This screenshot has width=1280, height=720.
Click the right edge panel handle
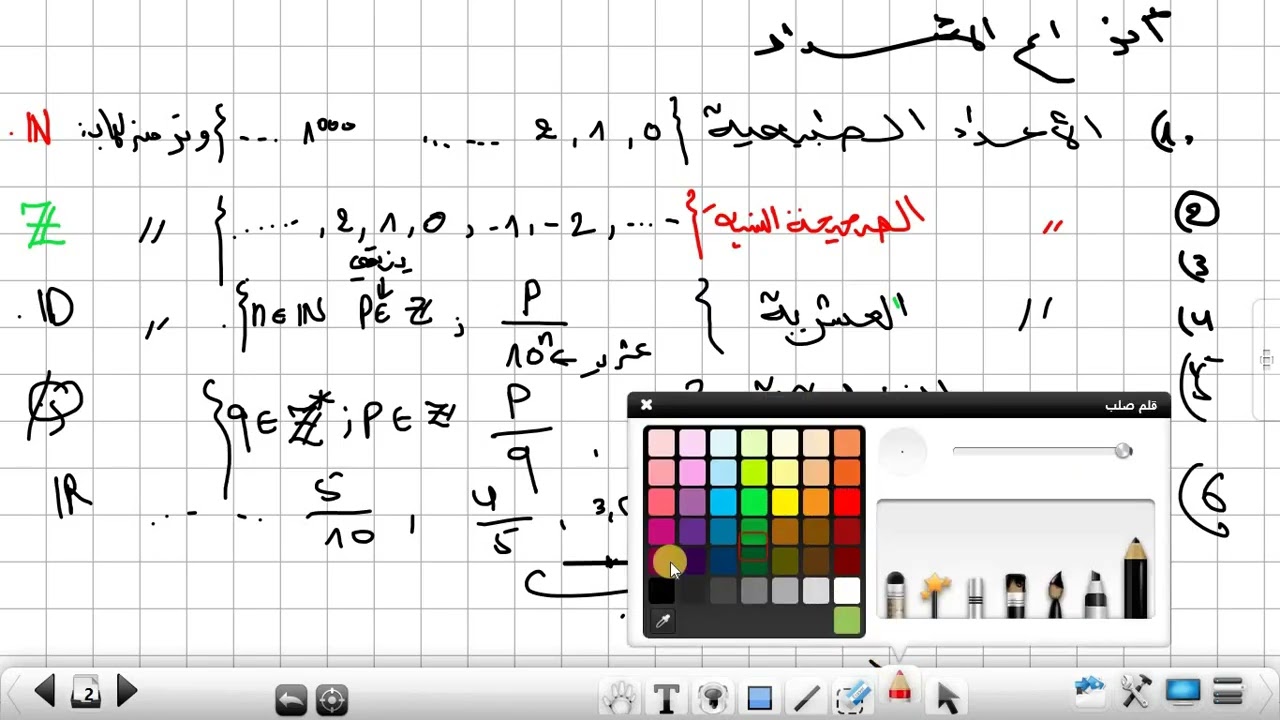click(1266, 358)
